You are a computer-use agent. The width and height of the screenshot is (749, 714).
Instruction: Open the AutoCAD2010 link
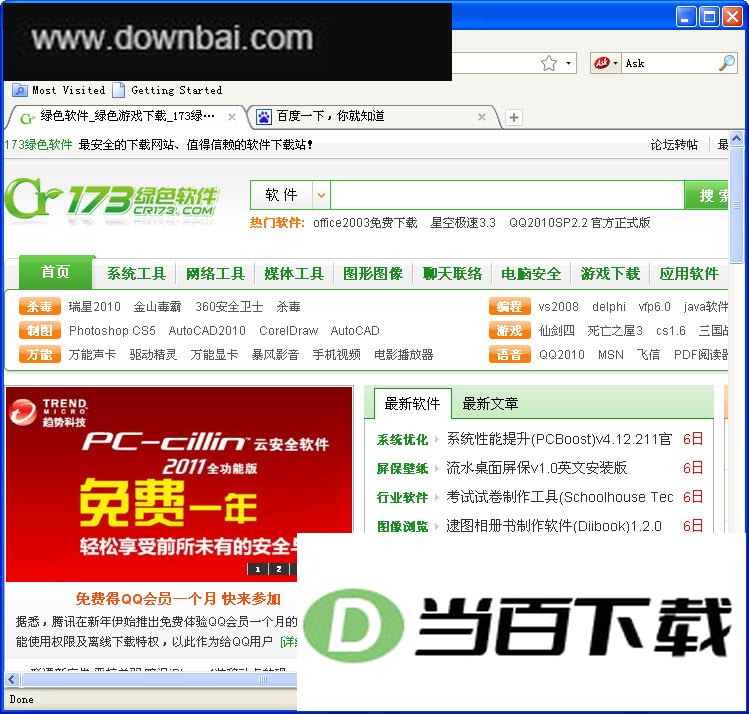(207, 330)
